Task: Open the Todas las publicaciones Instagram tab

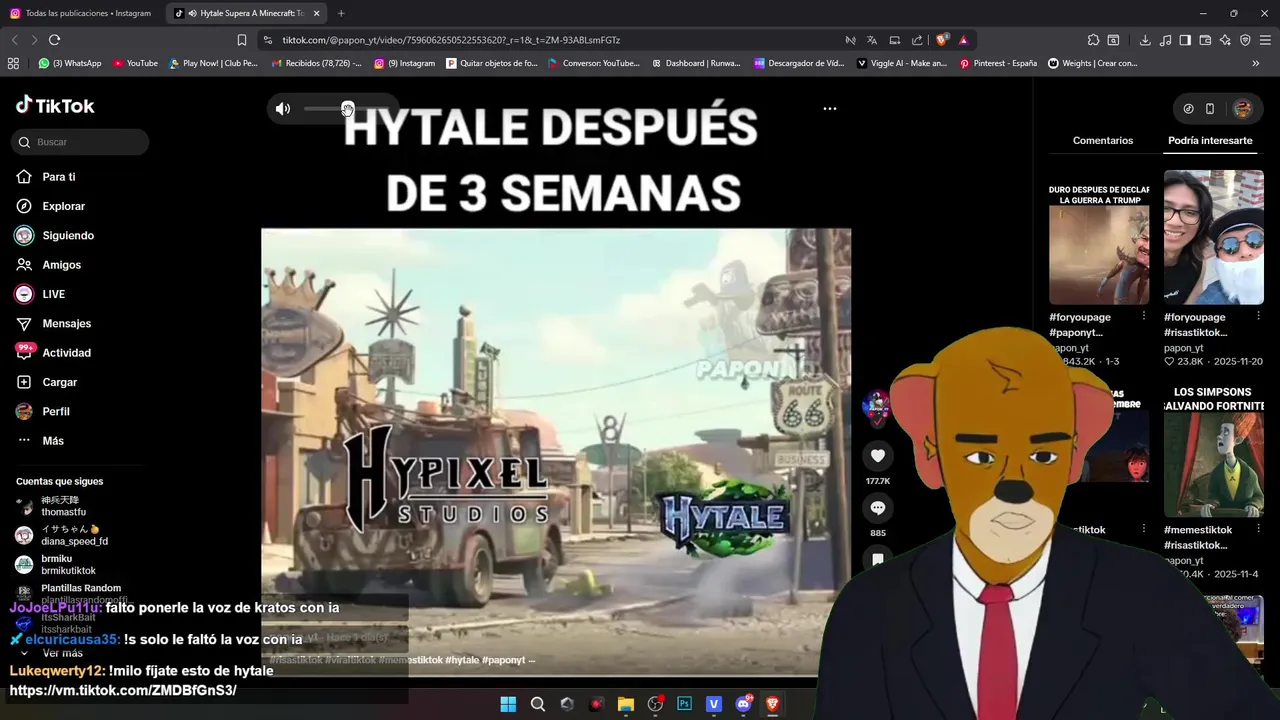Action: coord(82,13)
